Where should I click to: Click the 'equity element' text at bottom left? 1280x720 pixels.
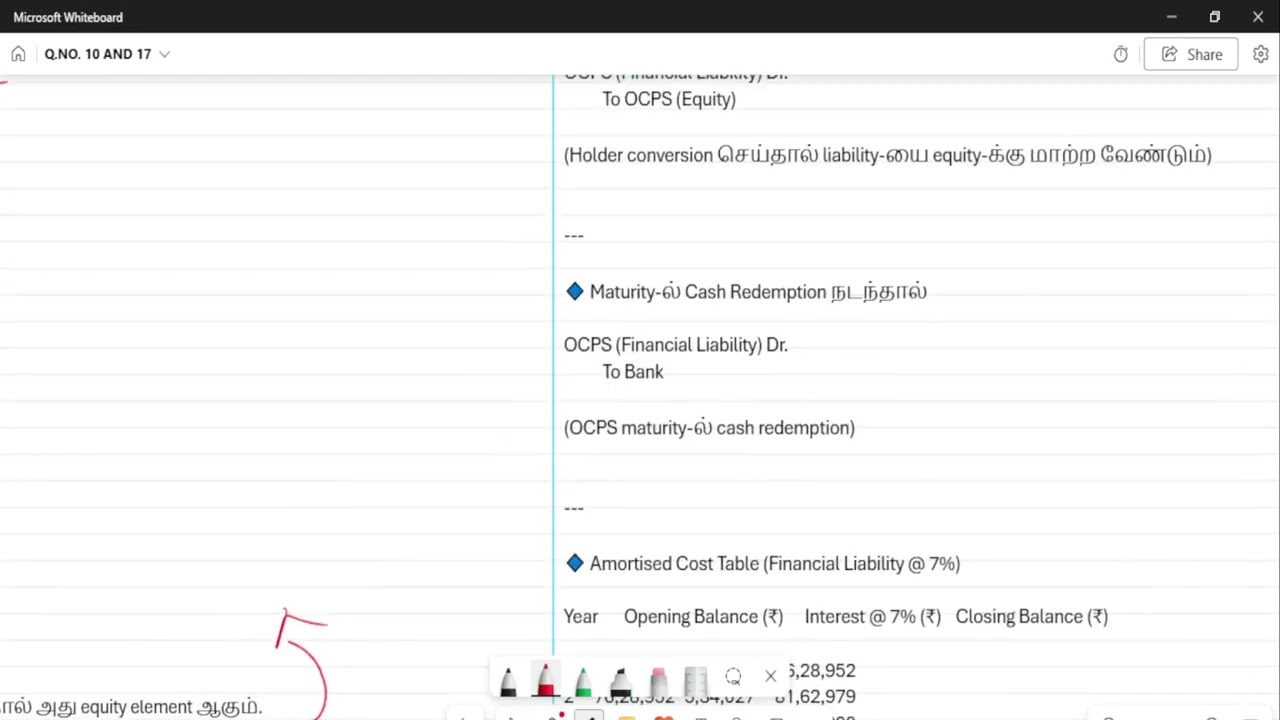pyautogui.click(x=136, y=707)
